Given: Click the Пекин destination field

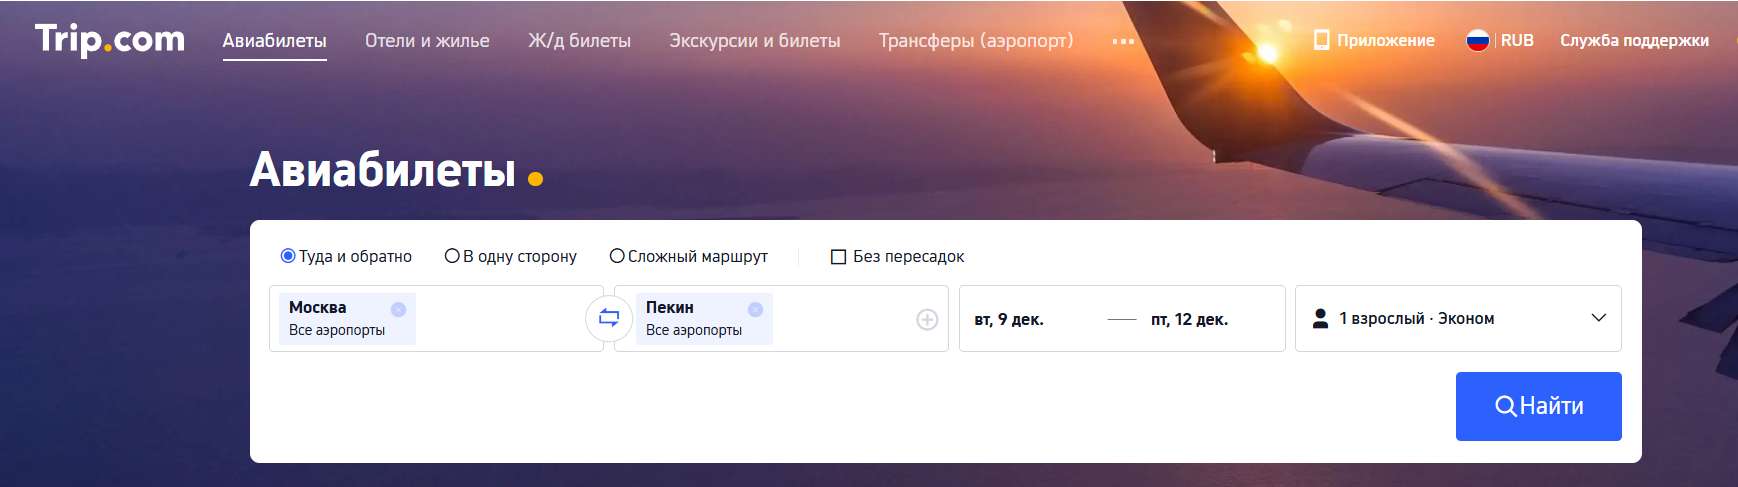Looking at the screenshot, I should (x=781, y=318).
